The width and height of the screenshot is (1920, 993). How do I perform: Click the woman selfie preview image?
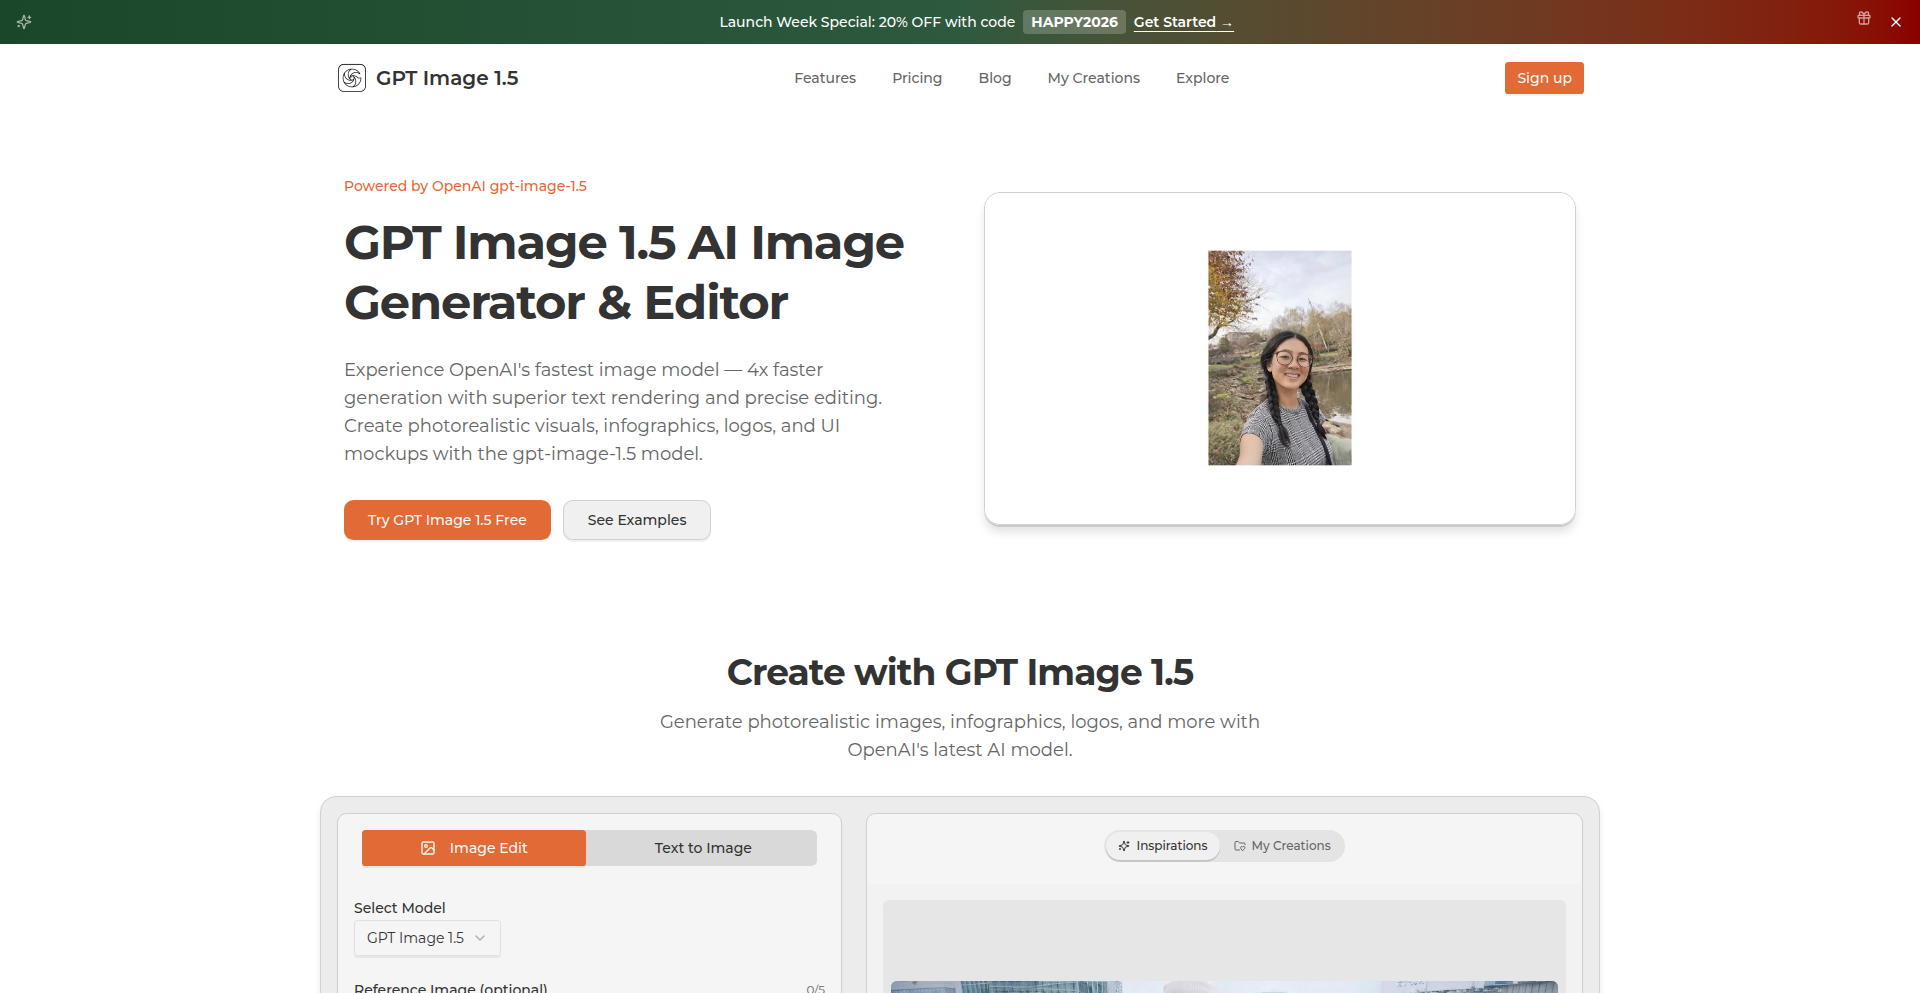tap(1279, 358)
